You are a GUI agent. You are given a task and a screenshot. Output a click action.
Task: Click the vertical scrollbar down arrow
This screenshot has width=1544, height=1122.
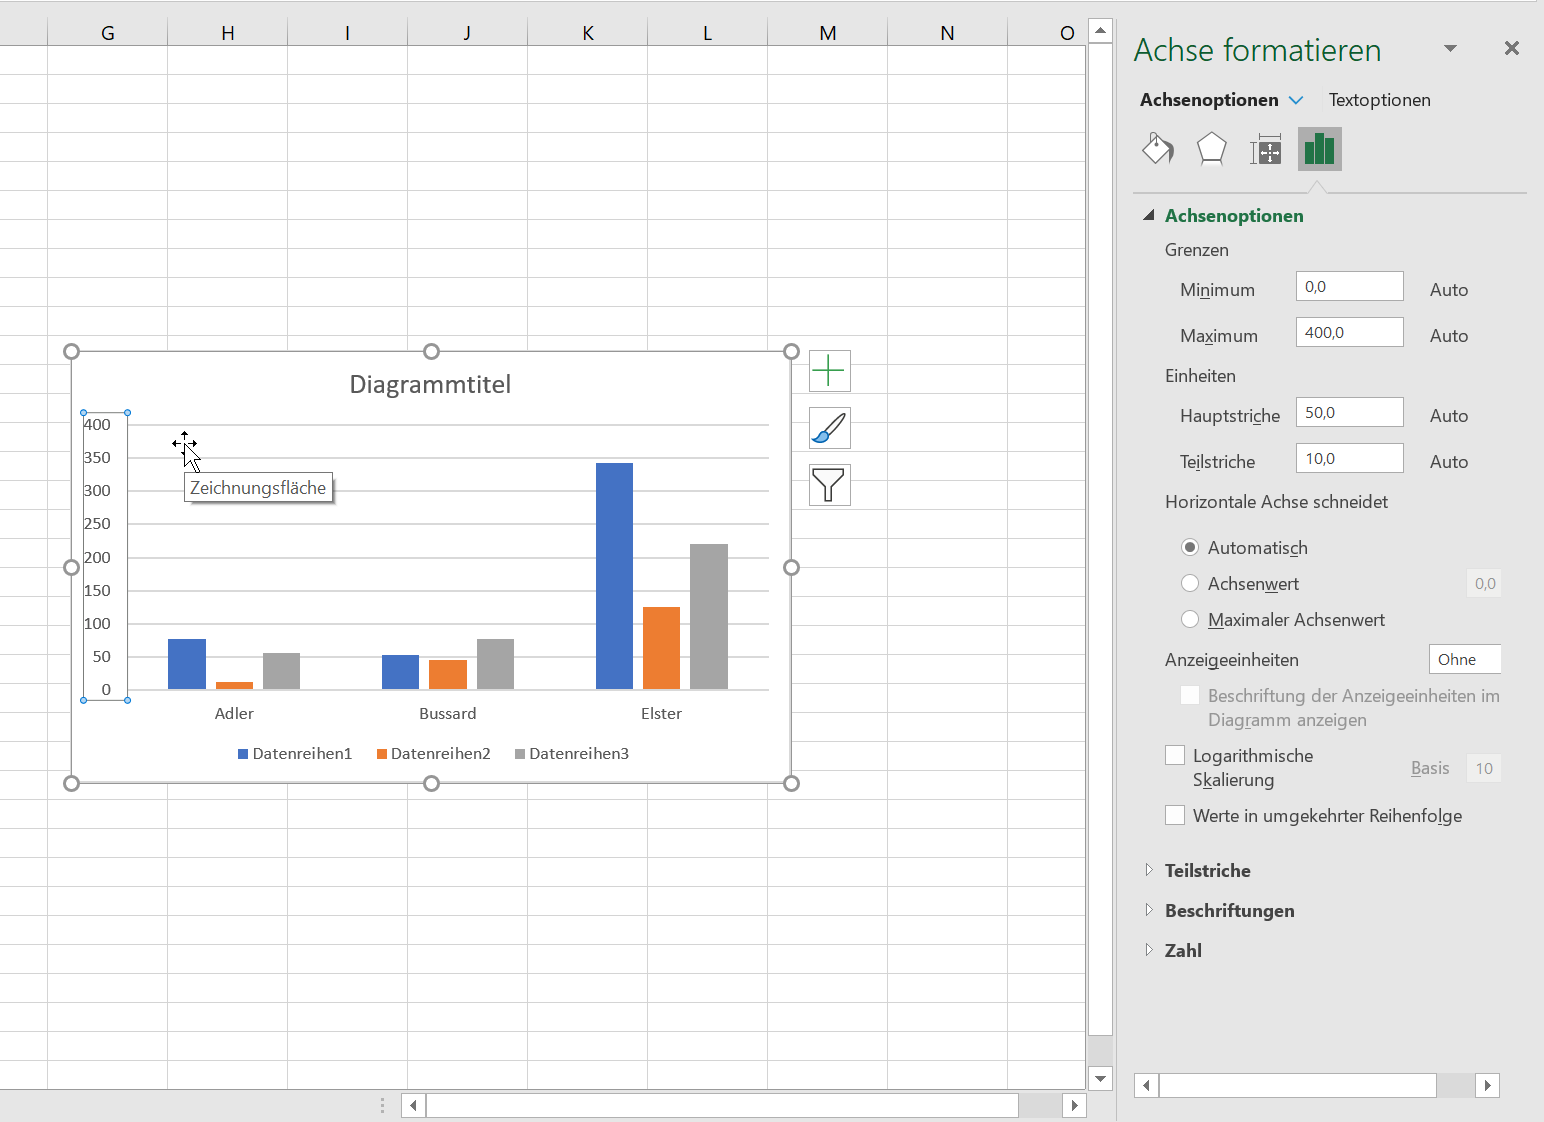1100,1078
